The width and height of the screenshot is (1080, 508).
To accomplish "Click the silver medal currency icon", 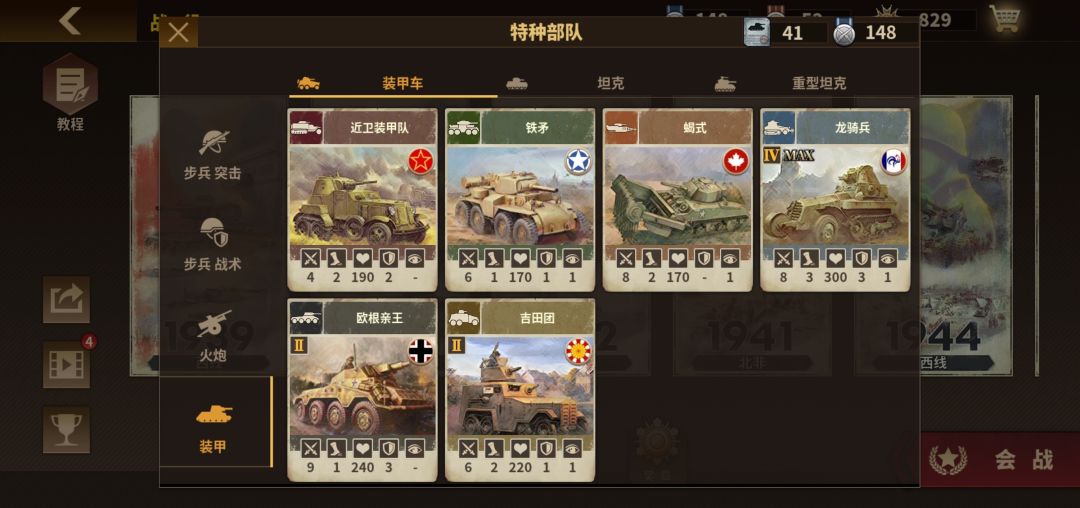I will (844, 32).
